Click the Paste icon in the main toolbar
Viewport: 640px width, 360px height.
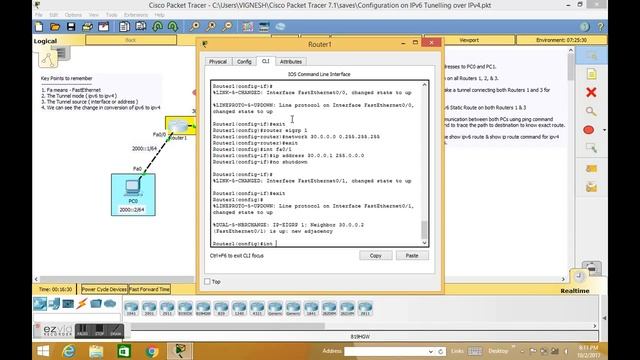140,27
